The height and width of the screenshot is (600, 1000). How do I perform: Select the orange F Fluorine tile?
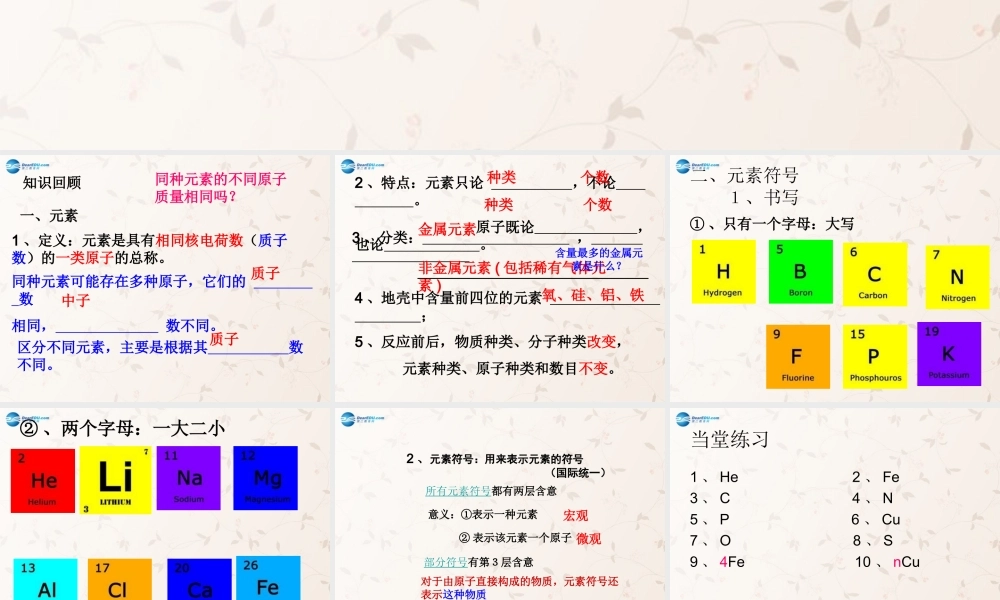(798, 355)
